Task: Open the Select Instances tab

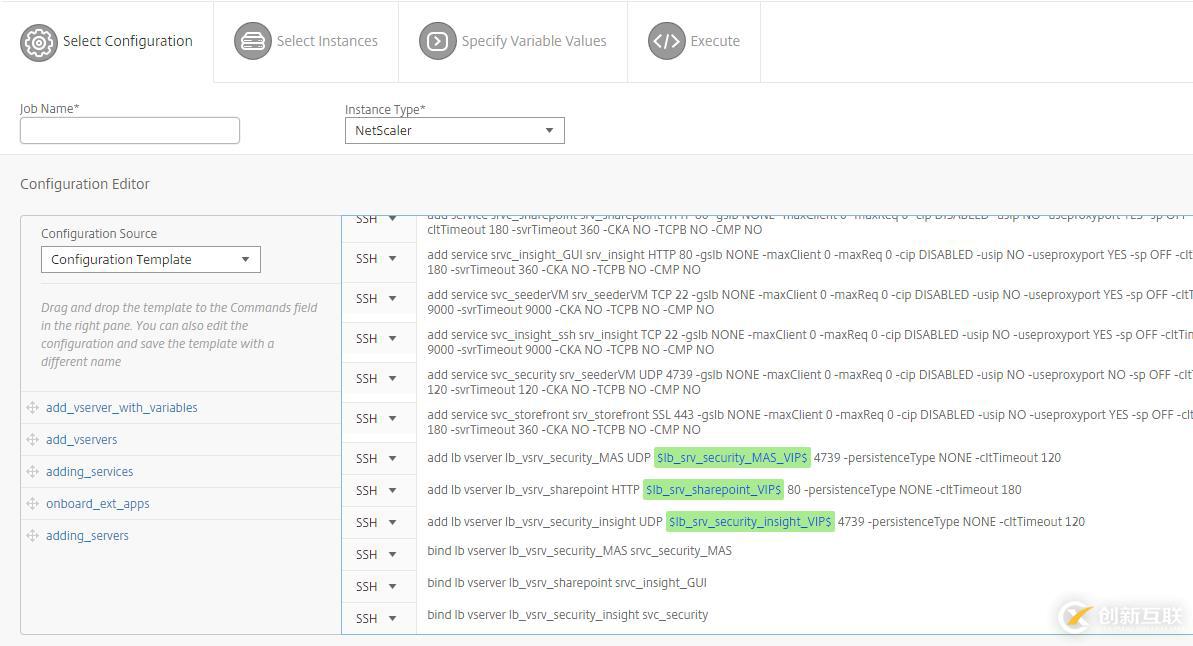Action: click(x=306, y=42)
